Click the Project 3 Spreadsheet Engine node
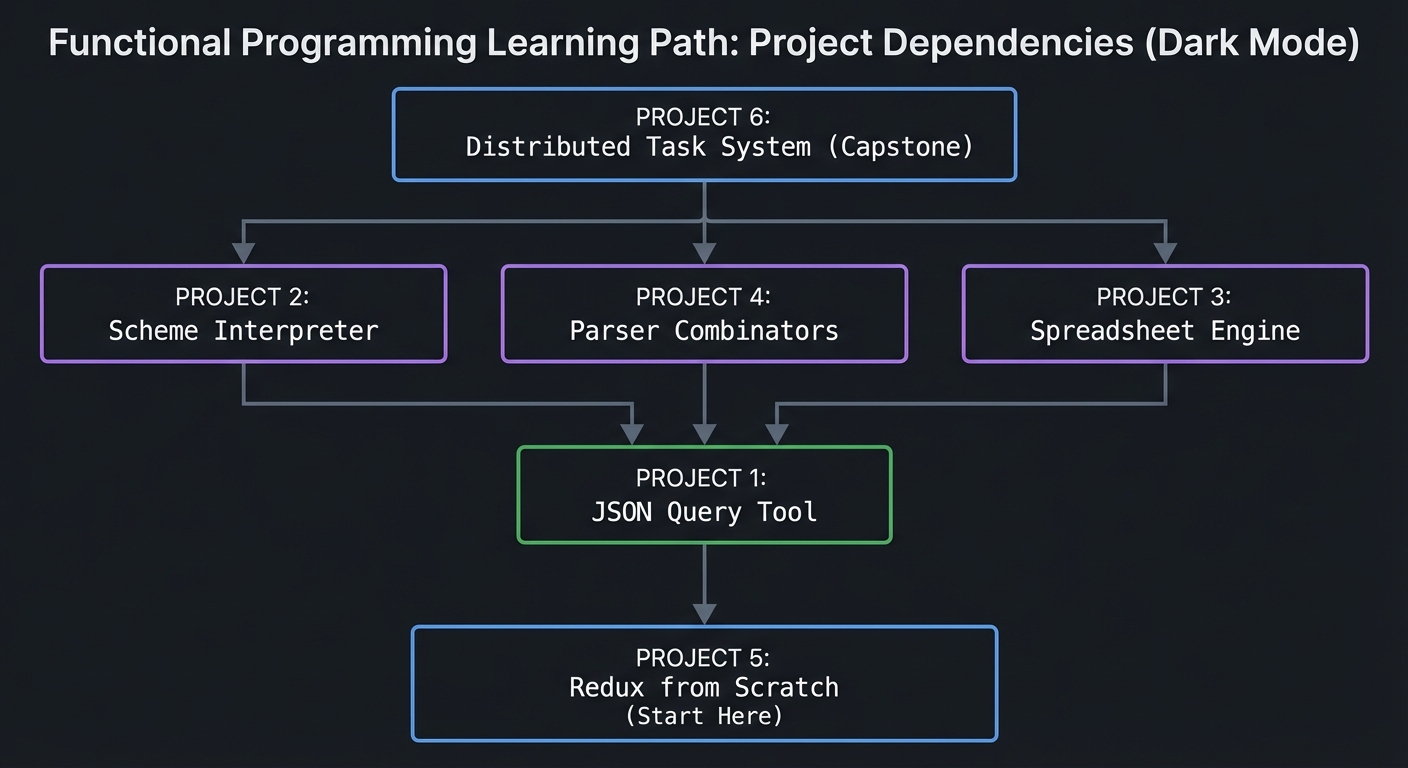 coord(1164,313)
